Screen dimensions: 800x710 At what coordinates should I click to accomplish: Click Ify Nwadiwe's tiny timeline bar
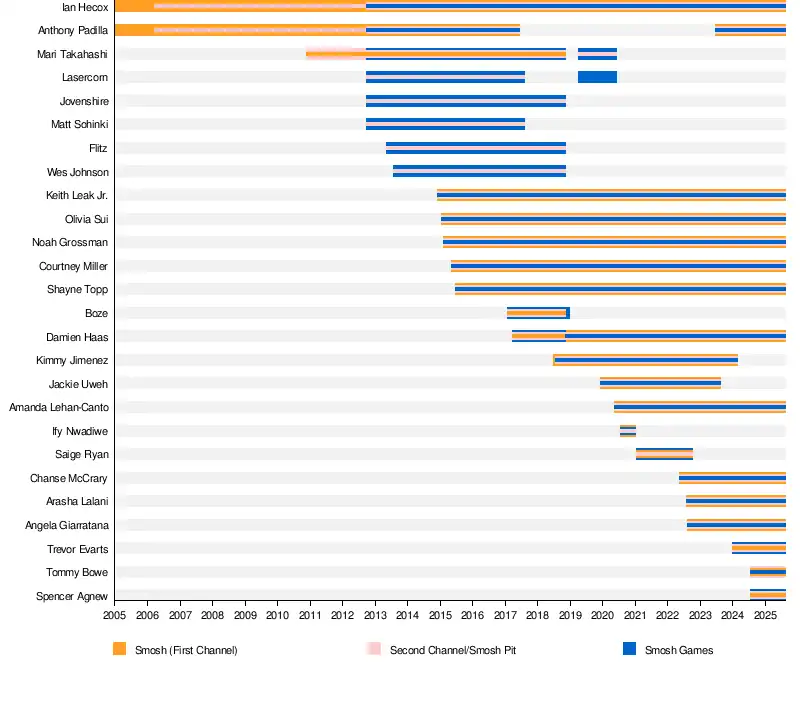tap(627, 431)
